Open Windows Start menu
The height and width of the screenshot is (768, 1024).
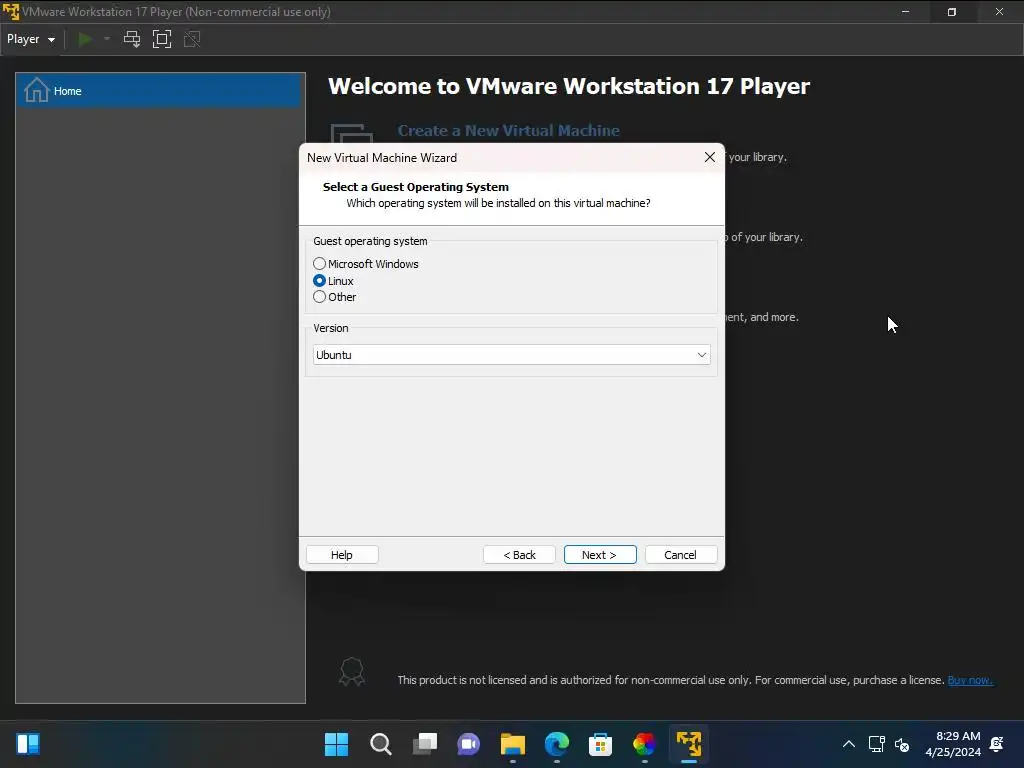tap(336, 744)
